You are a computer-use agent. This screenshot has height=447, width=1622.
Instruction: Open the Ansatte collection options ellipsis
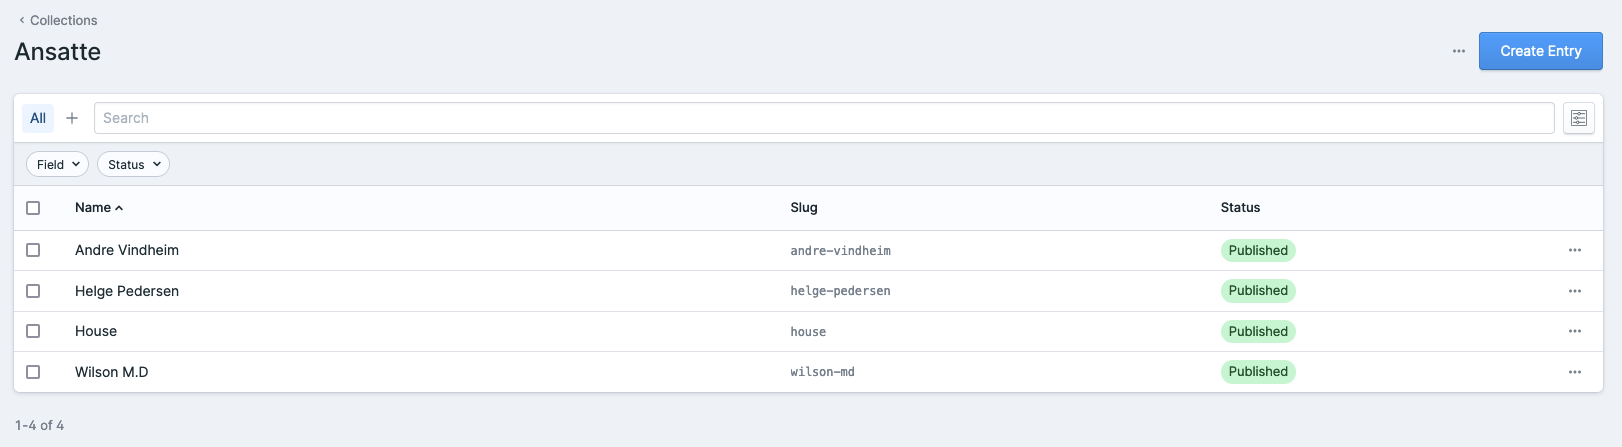point(1458,51)
